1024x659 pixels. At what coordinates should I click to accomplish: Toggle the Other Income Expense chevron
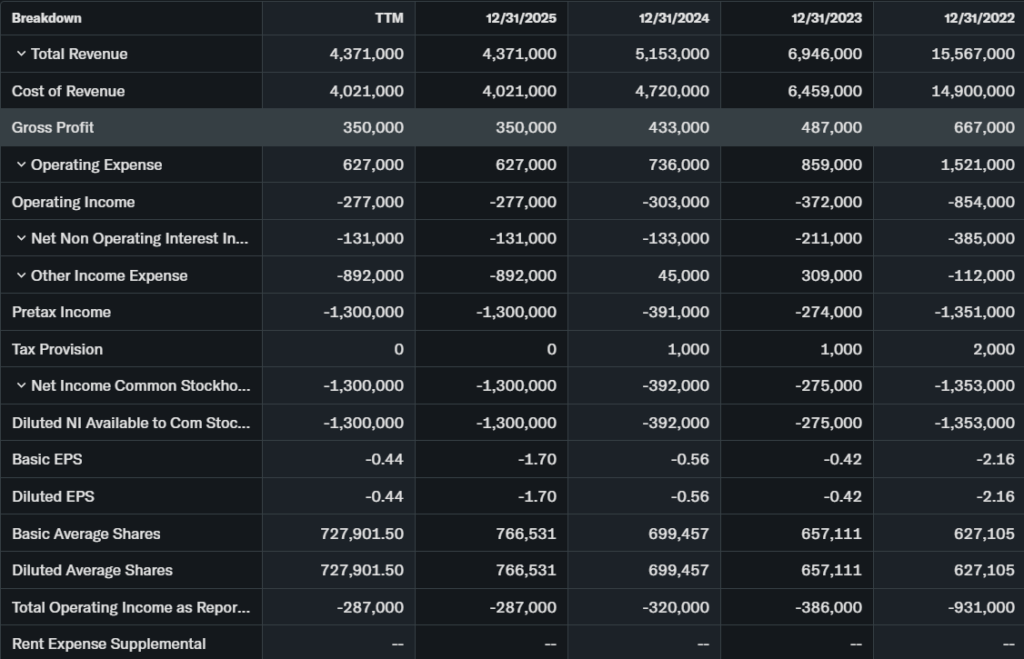point(21,276)
